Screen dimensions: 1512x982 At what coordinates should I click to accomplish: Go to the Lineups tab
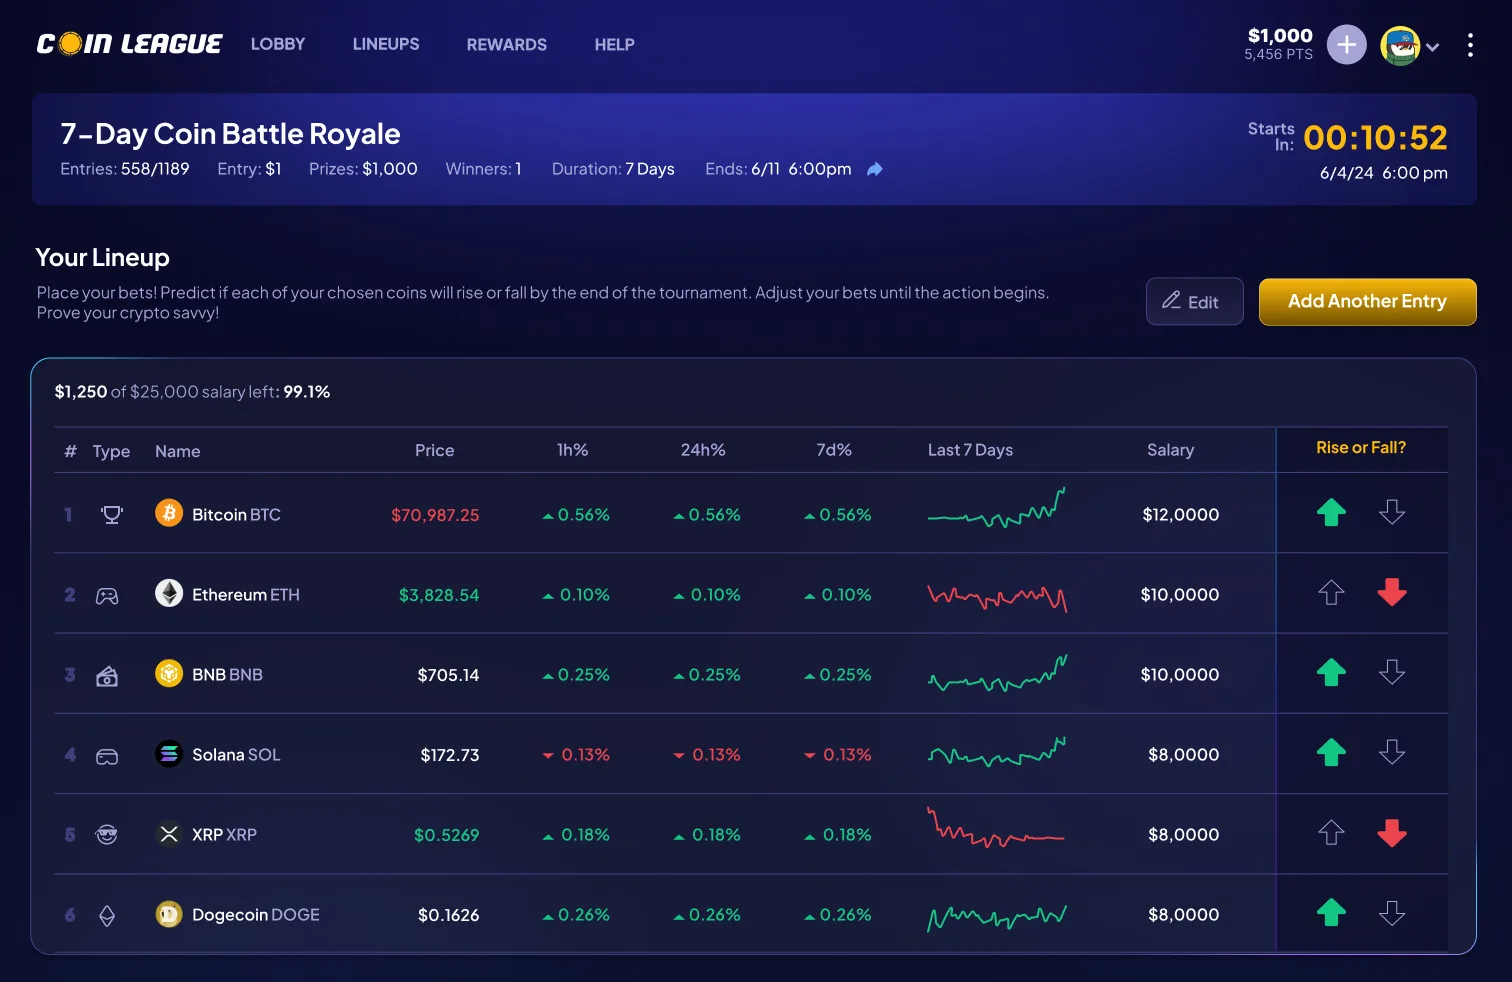click(386, 44)
